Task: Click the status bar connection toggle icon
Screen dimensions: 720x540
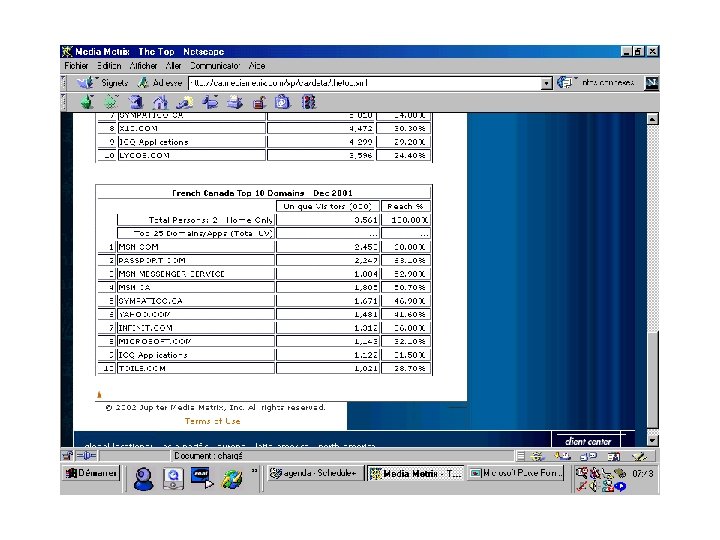Action: pyautogui.click(x=86, y=456)
